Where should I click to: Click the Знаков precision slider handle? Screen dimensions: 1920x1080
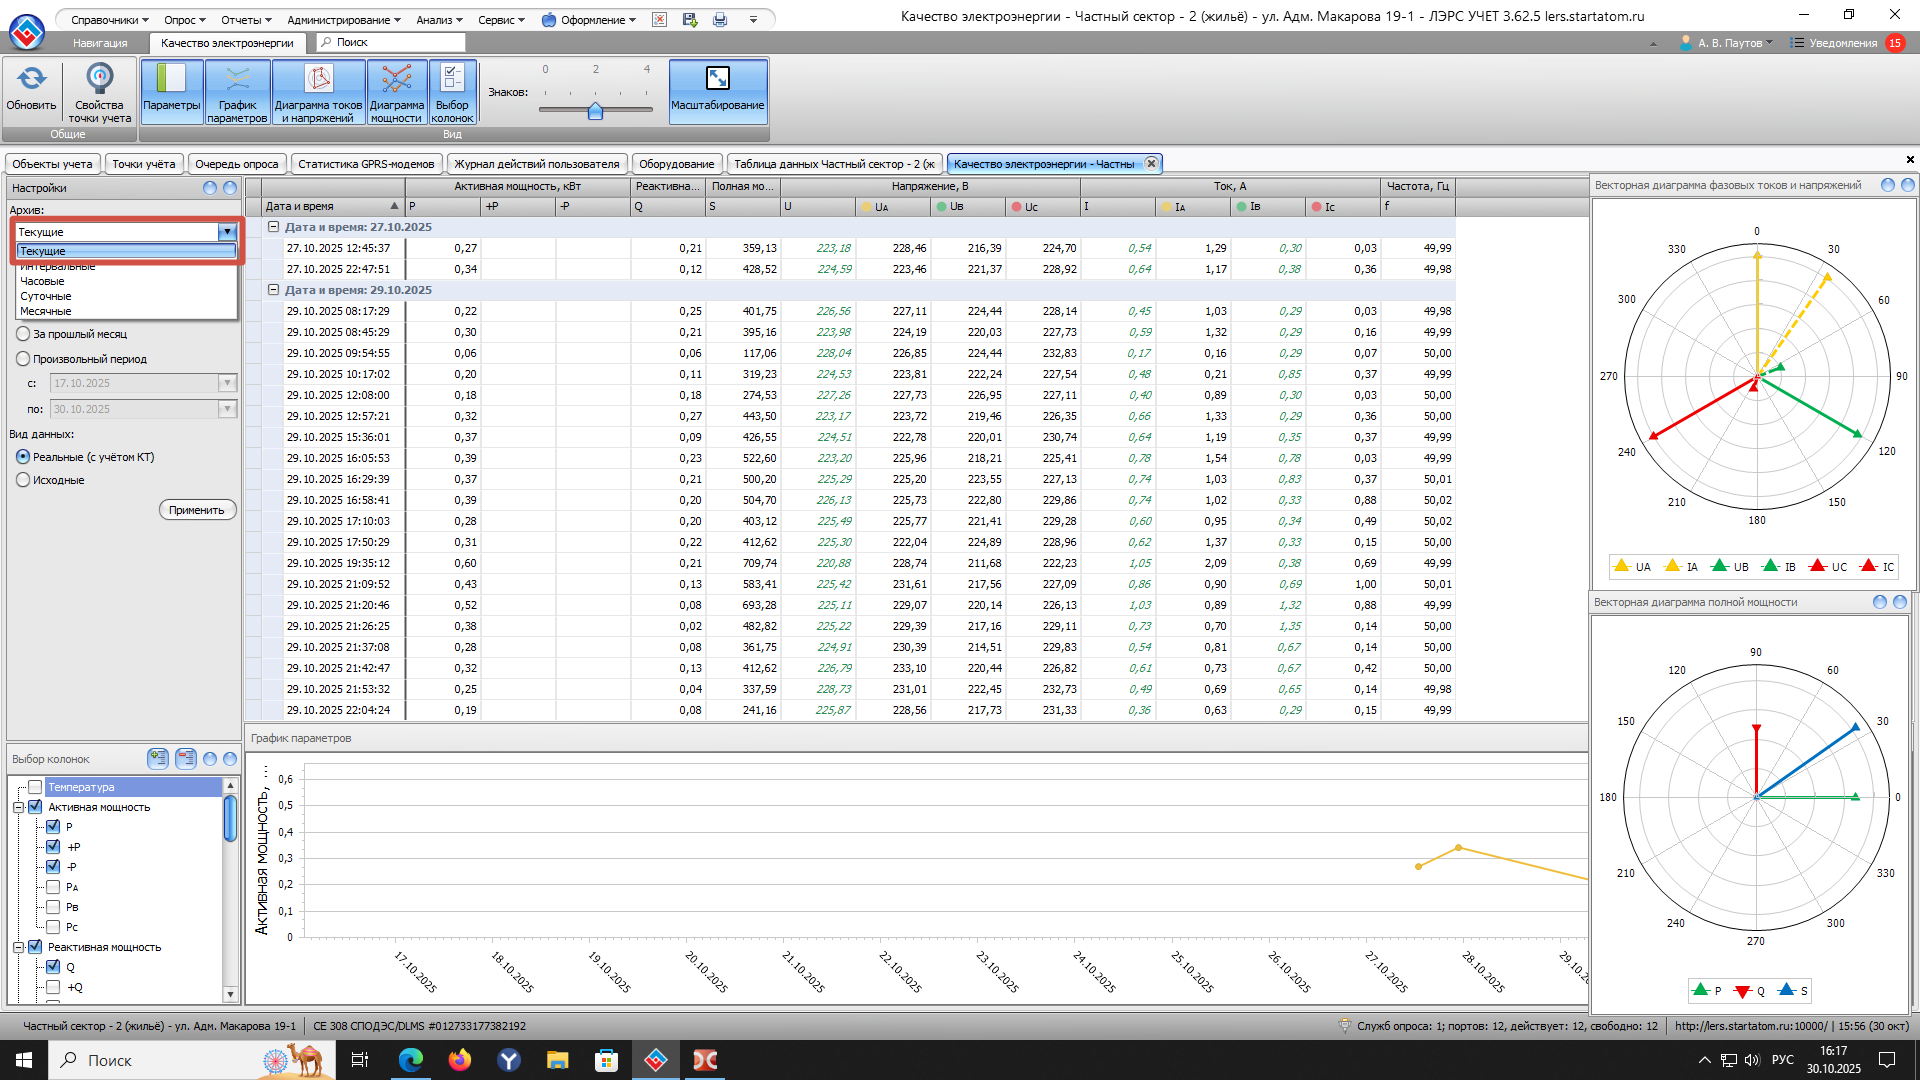595,111
